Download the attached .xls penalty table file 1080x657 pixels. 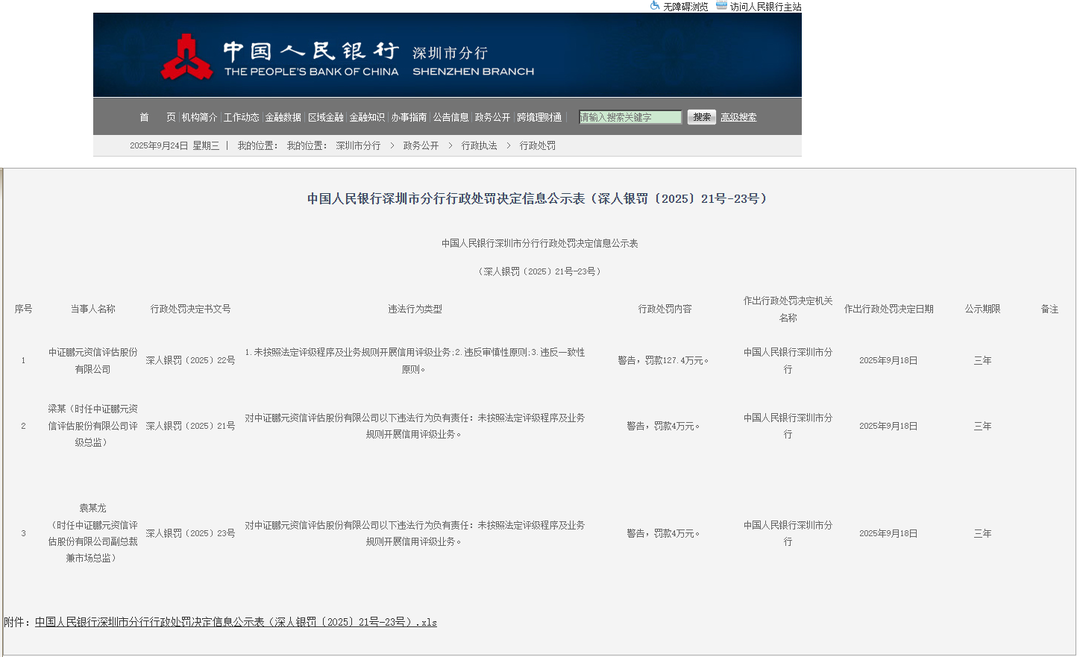236,622
